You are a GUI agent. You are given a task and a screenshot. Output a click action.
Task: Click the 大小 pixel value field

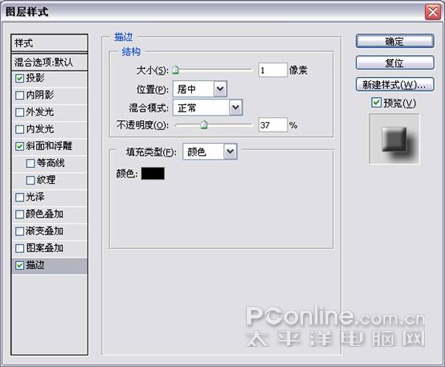(273, 70)
